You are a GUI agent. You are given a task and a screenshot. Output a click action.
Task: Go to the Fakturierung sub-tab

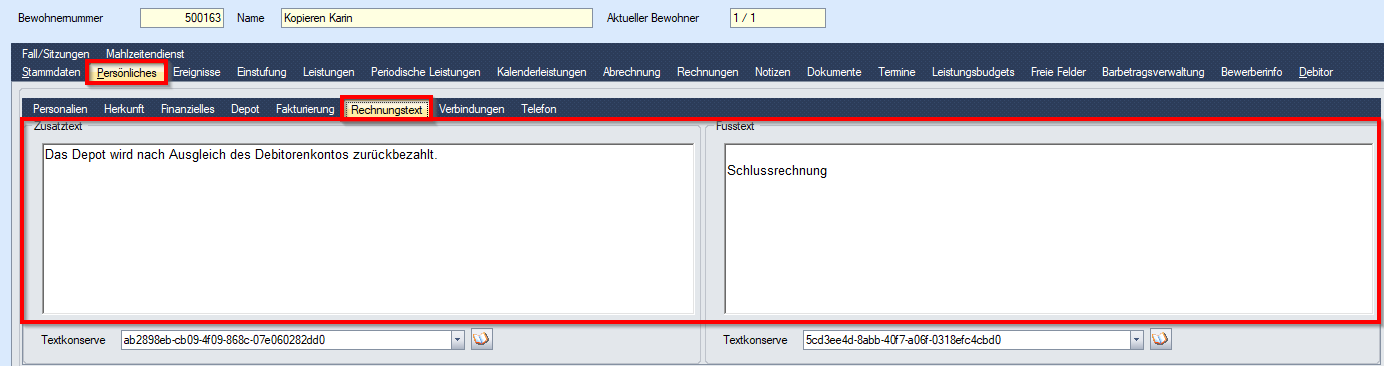[x=304, y=109]
